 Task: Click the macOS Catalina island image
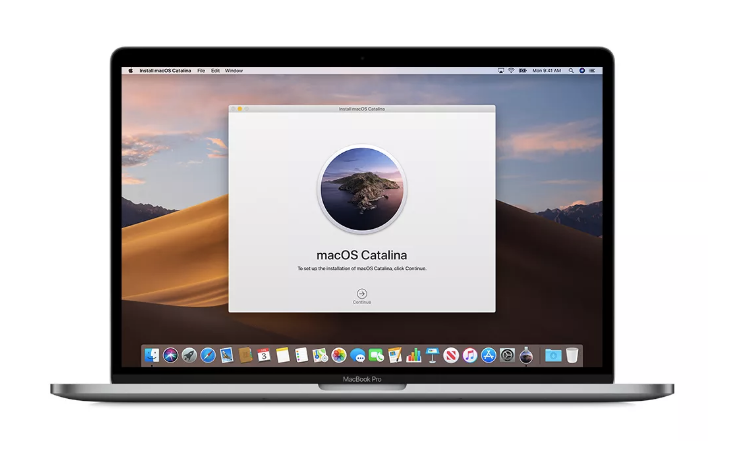[362, 189]
